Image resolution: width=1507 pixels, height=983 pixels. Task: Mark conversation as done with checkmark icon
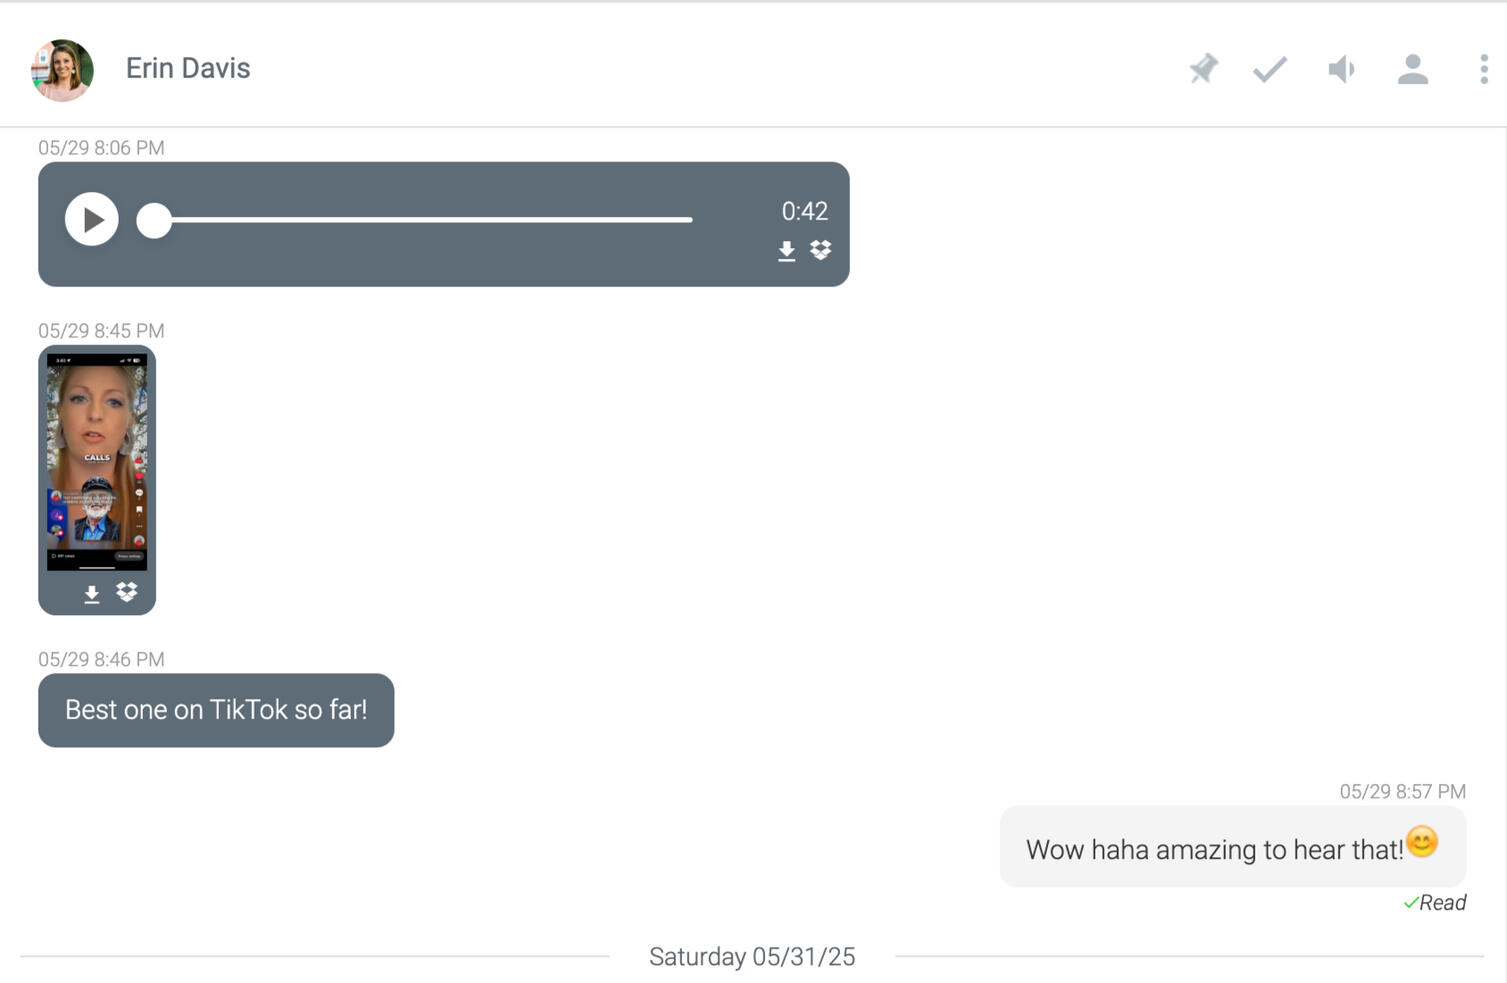click(1270, 69)
